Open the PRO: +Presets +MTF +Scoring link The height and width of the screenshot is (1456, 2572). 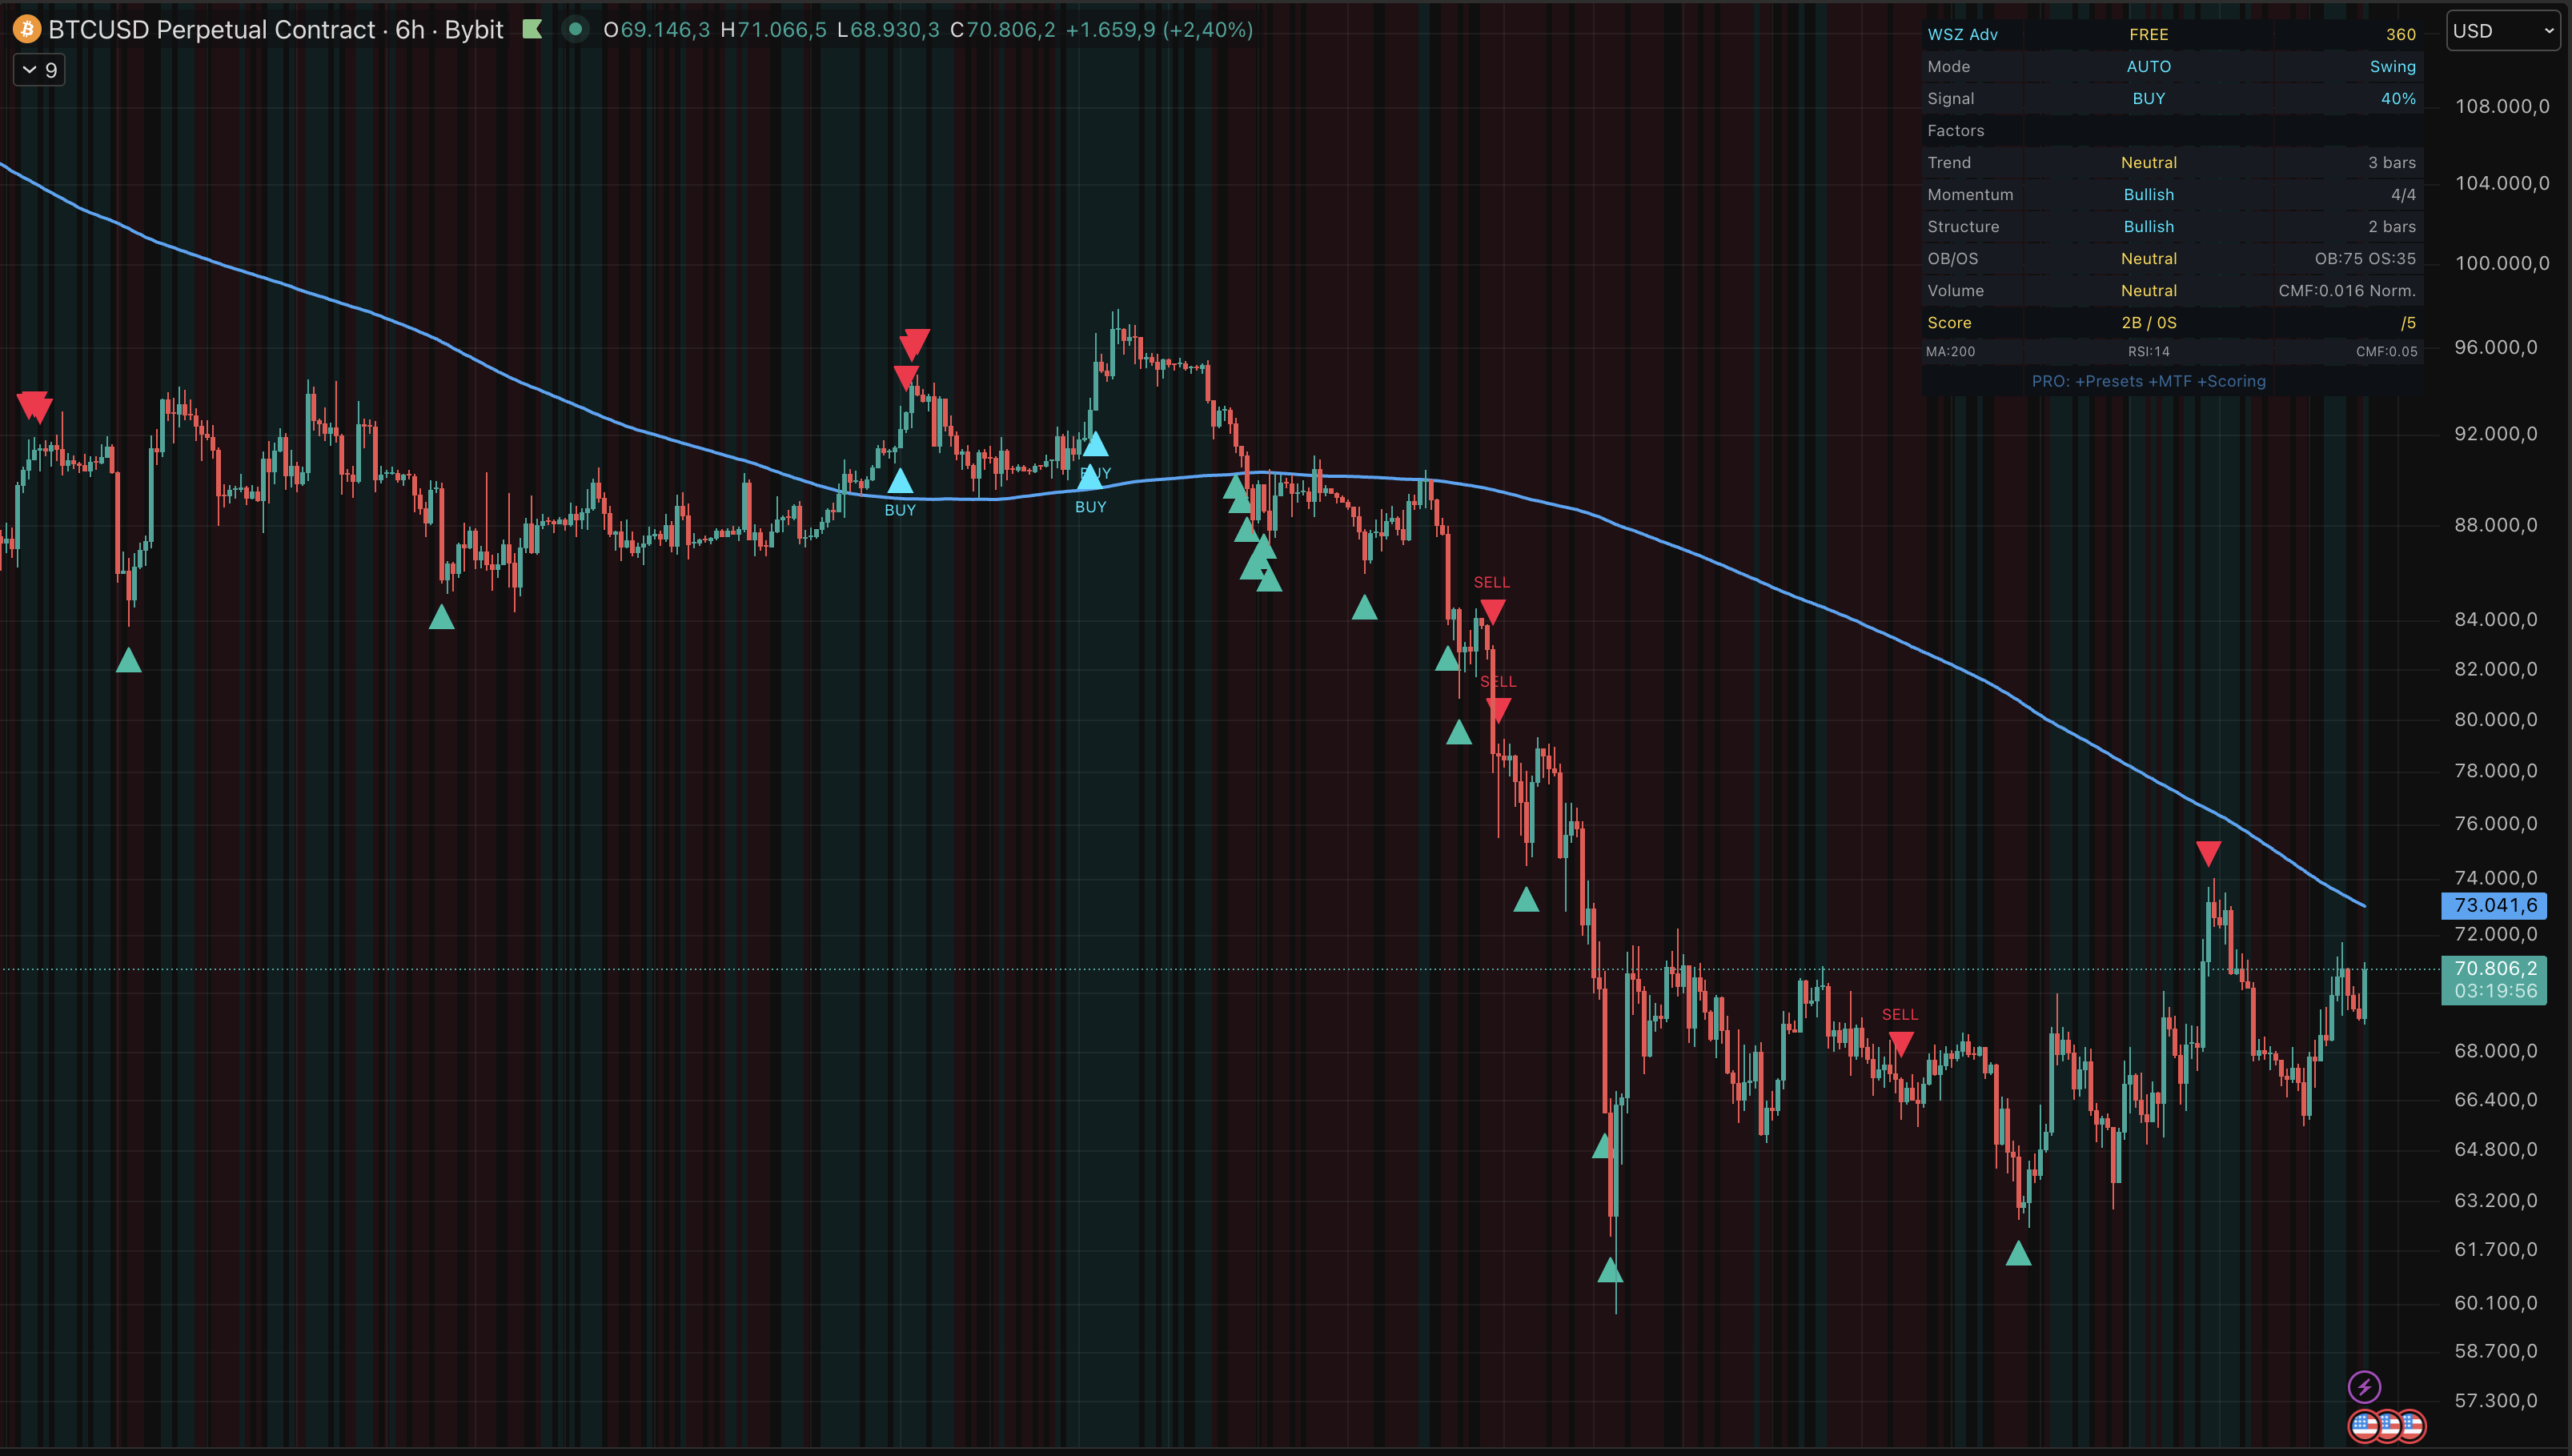2148,381
